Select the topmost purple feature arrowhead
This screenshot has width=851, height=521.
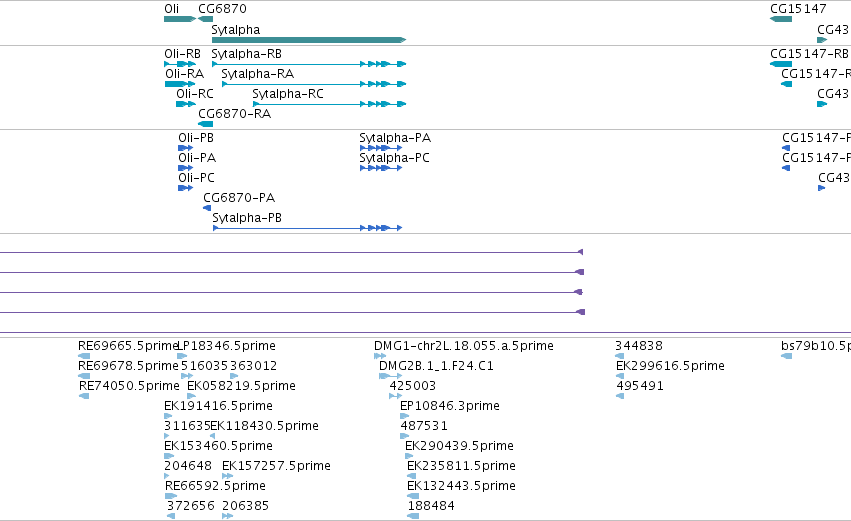click(580, 252)
